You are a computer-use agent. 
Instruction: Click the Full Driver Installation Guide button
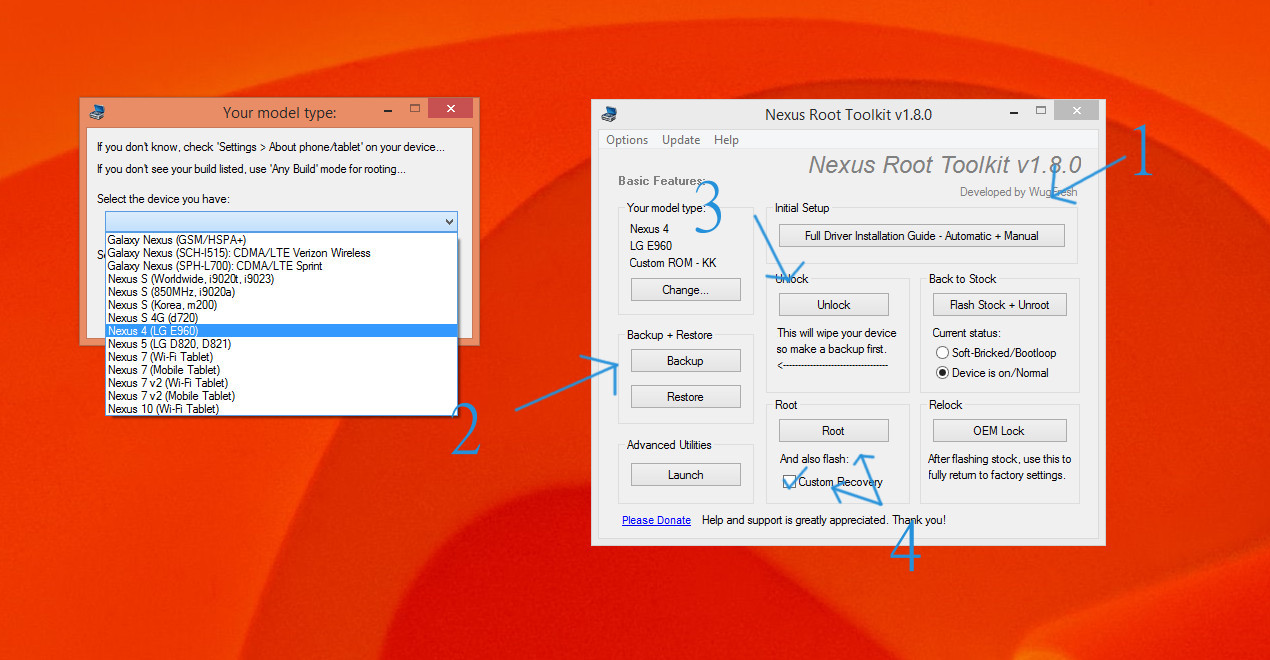(921, 236)
